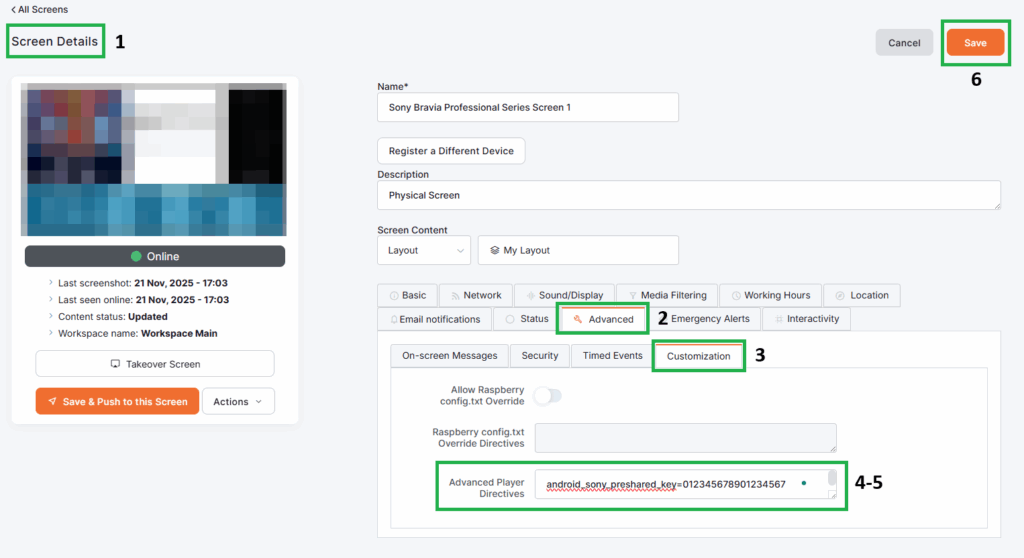Open the Basic settings tab
Screen dimensions: 1024x558
pyautogui.click(x=407, y=295)
